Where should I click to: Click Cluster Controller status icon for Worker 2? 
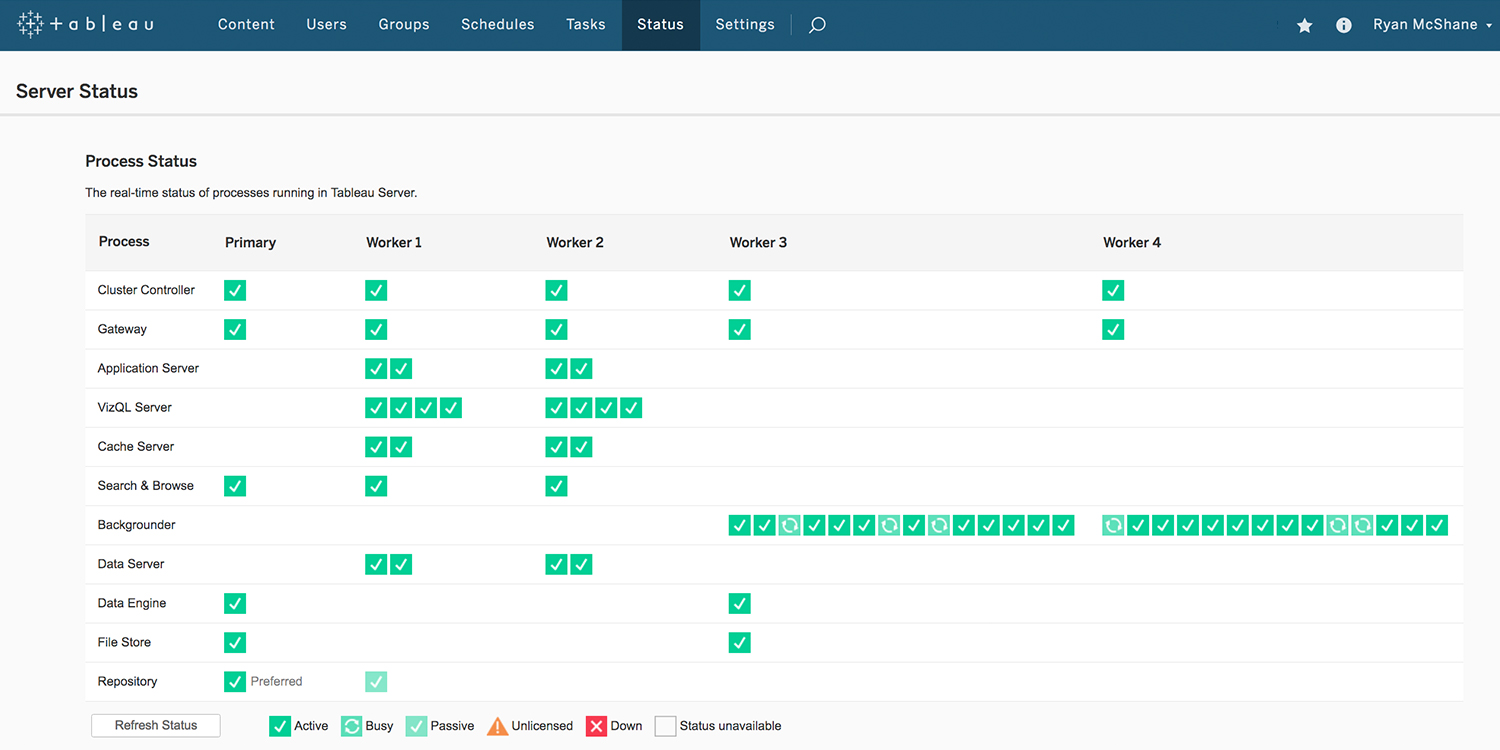coord(556,290)
